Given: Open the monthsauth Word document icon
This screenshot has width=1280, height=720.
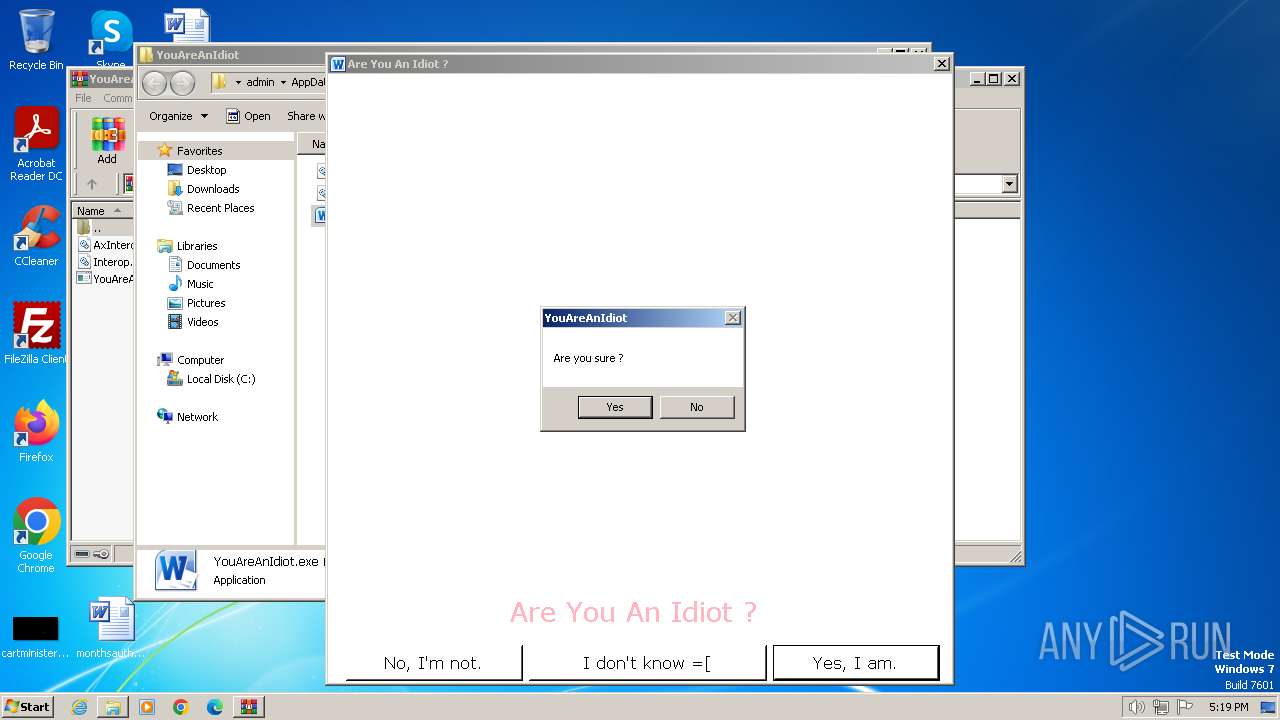Looking at the screenshot, I should click(x=110, y=628).
